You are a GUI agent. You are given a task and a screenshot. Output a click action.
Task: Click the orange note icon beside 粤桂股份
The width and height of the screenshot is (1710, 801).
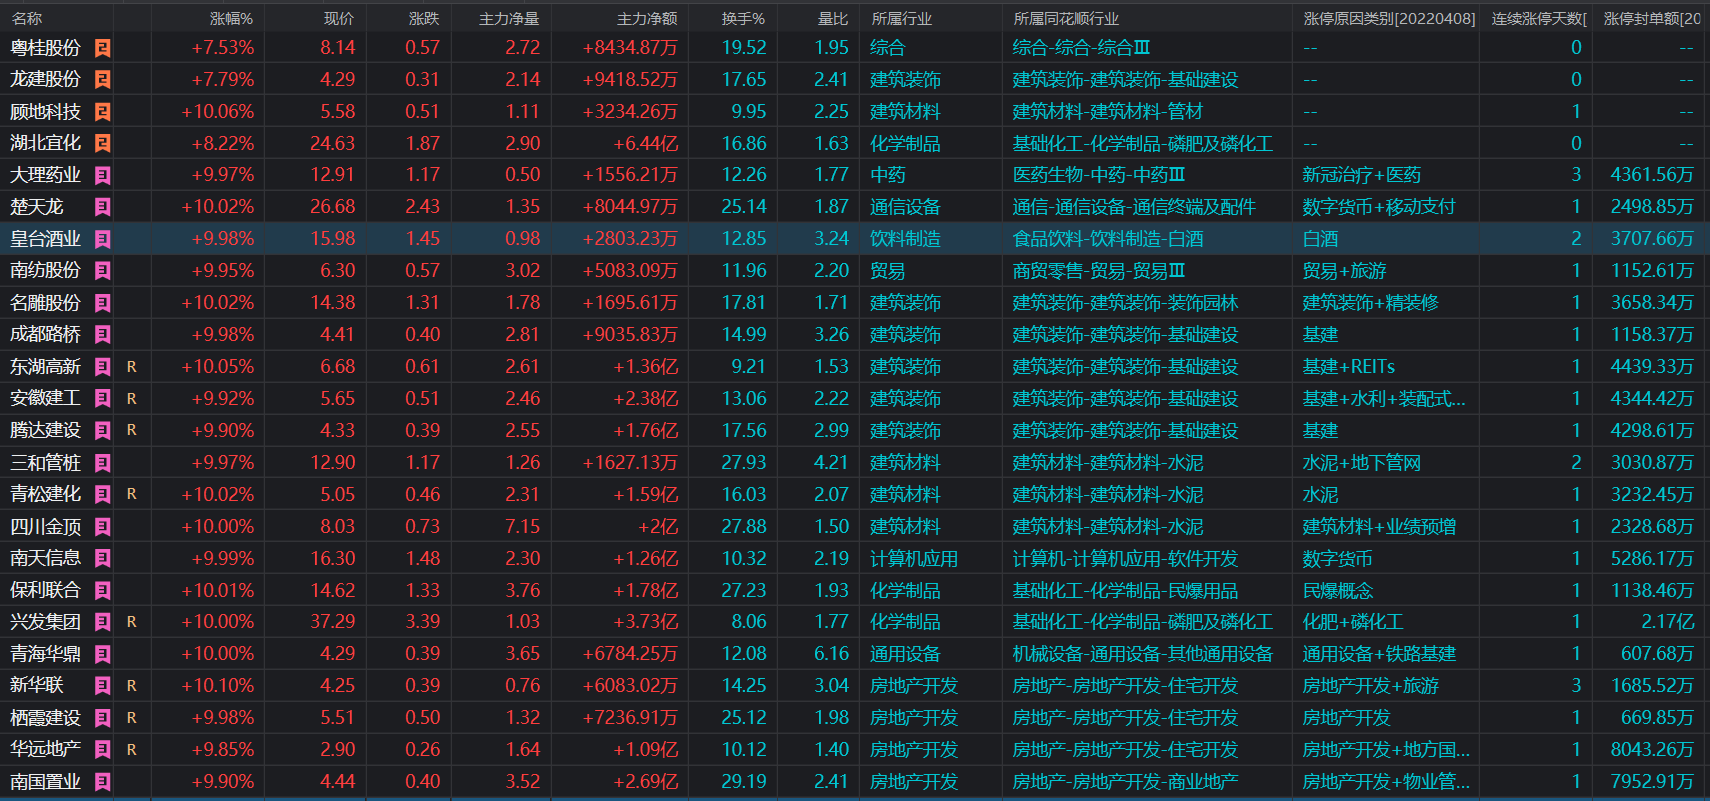(x=102, y=48)
